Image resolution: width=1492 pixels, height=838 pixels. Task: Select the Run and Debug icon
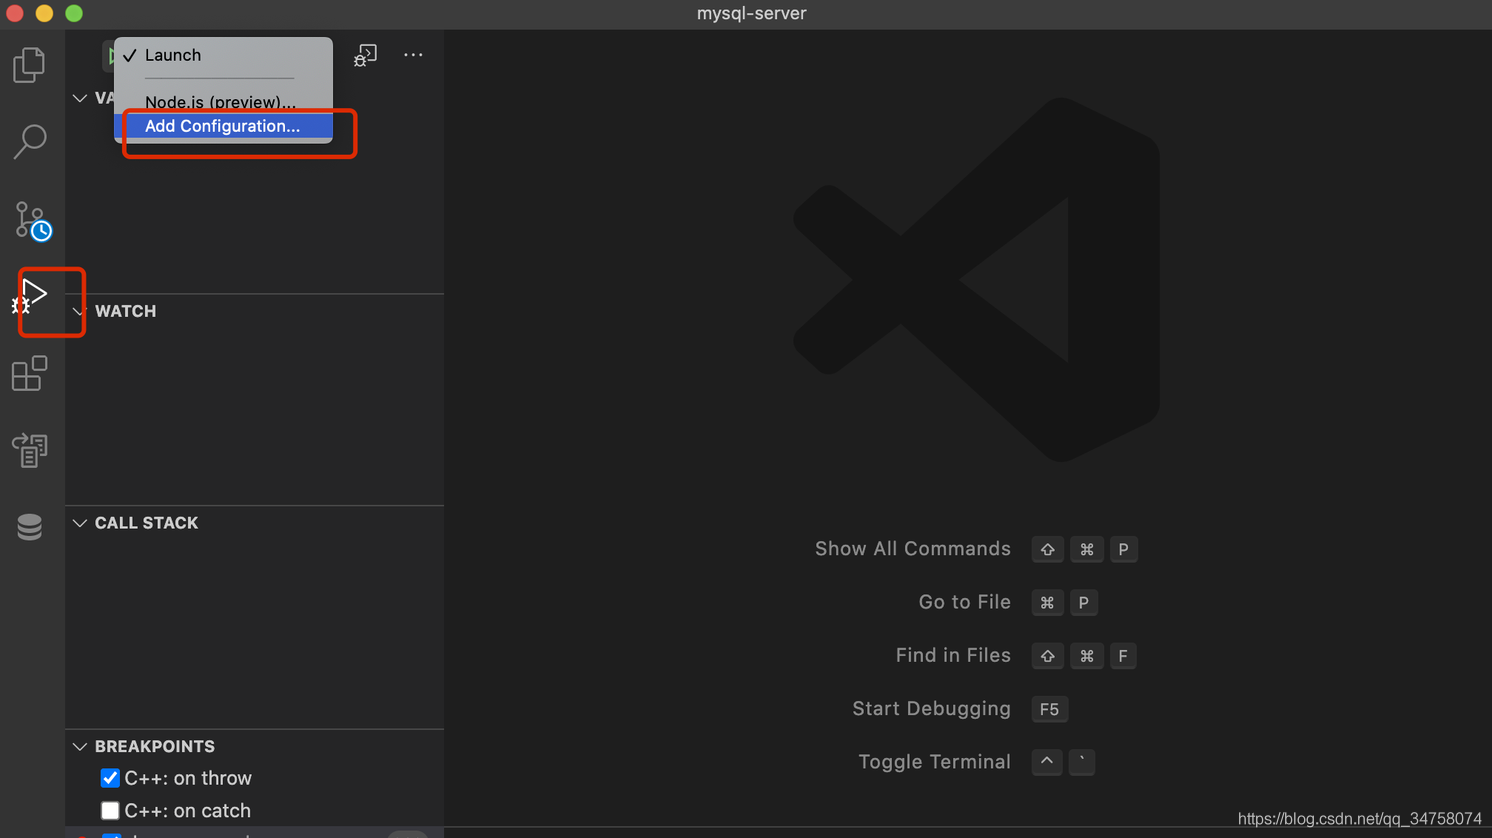(32, 296)
